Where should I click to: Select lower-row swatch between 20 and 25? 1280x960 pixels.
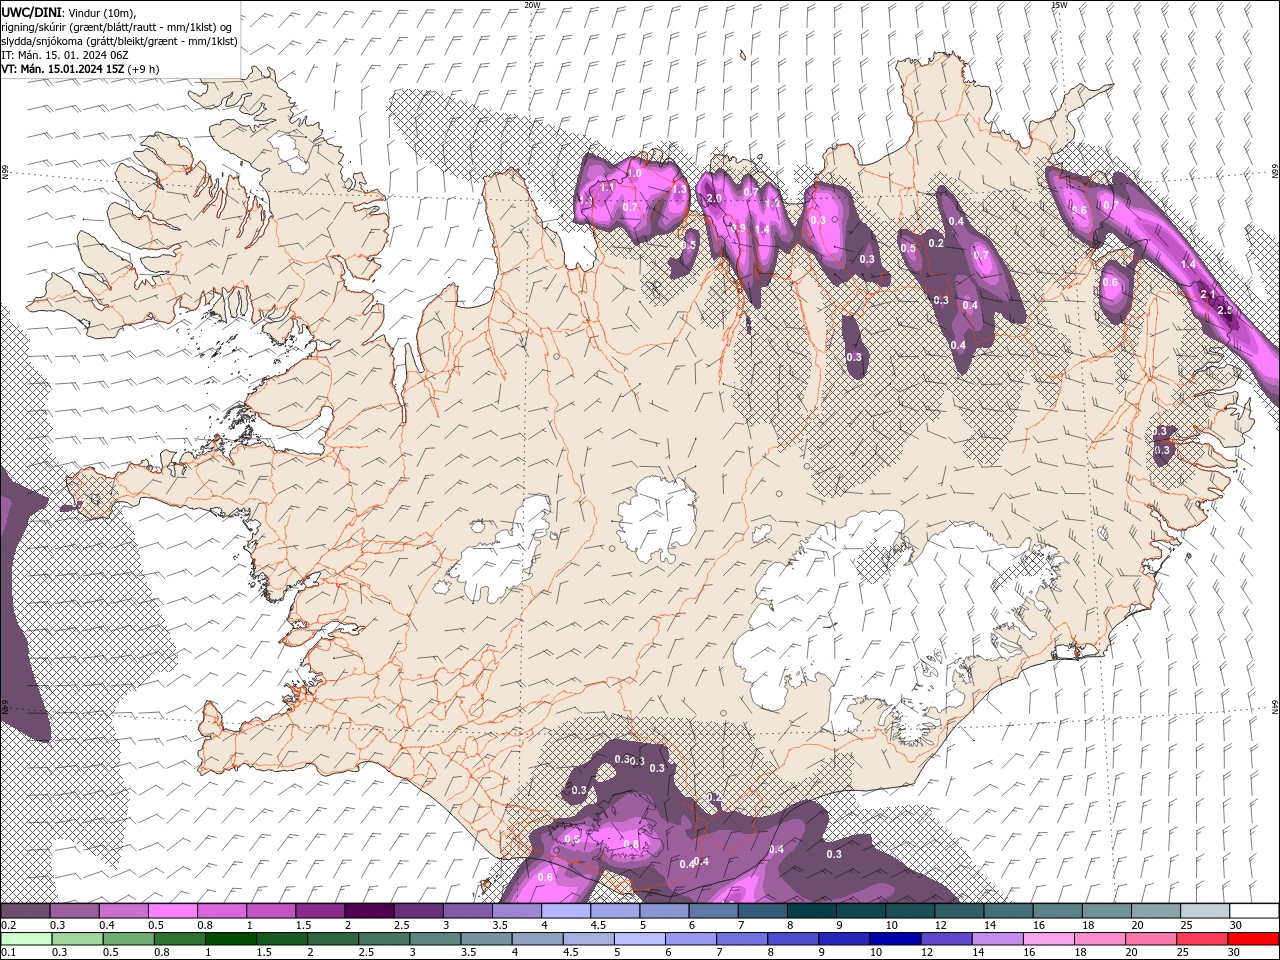[x=1150, y=939]
